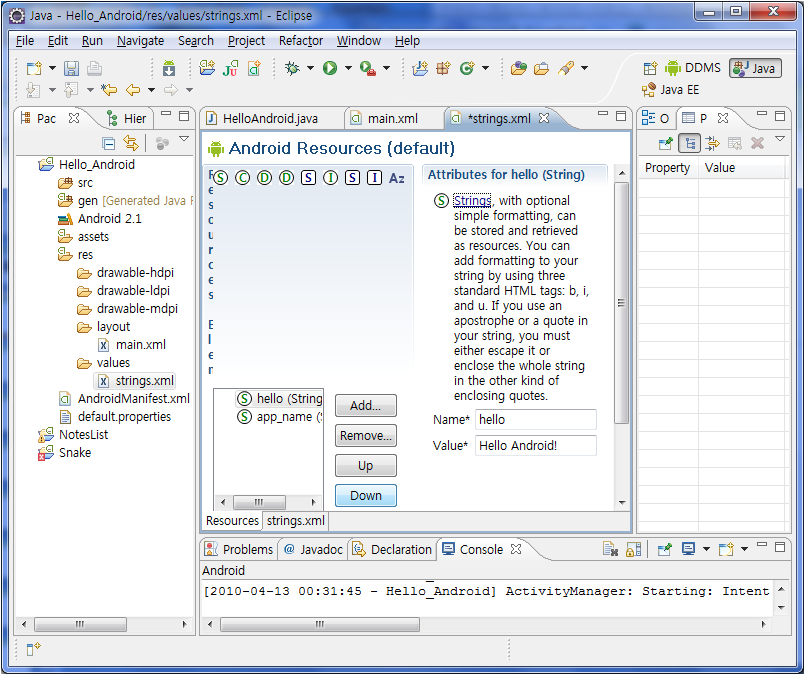The height and width of the screenshot is (675, 805).
Task: Open the Package Explorer view menu triangle
Action: [x=184, y=139]
